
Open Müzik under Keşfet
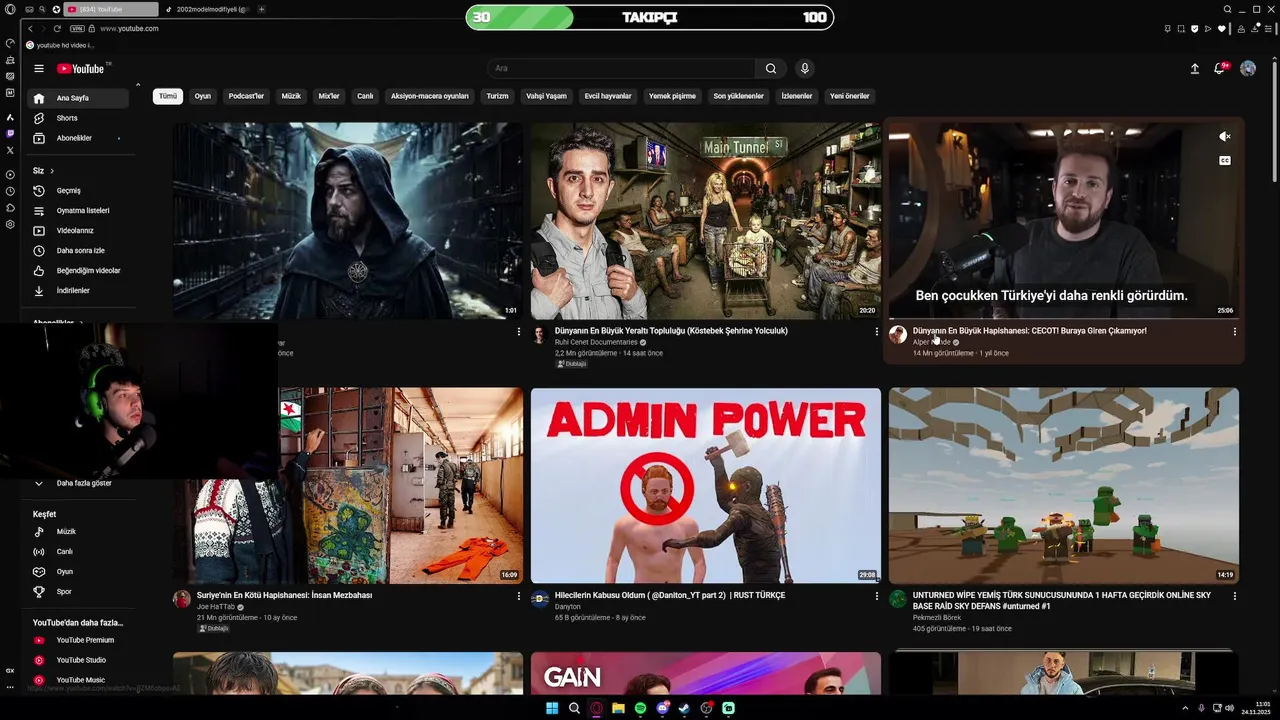click(79, 531)
